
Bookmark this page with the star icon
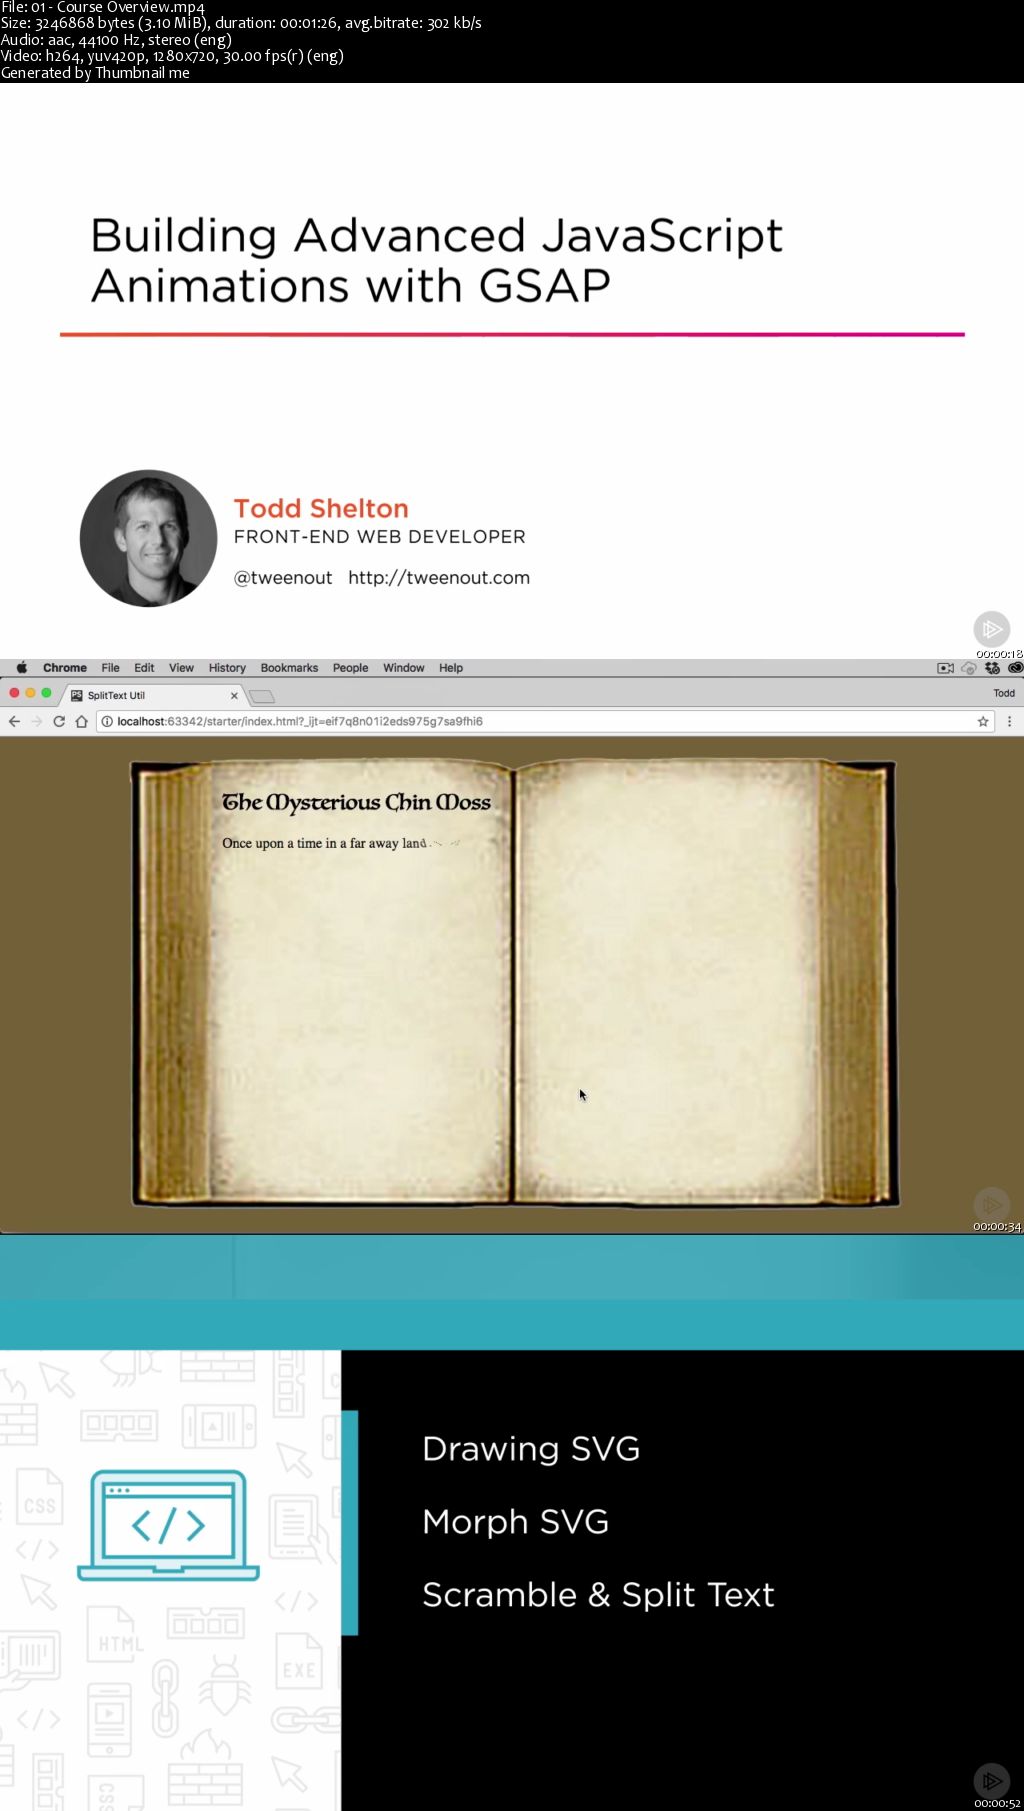983,721
